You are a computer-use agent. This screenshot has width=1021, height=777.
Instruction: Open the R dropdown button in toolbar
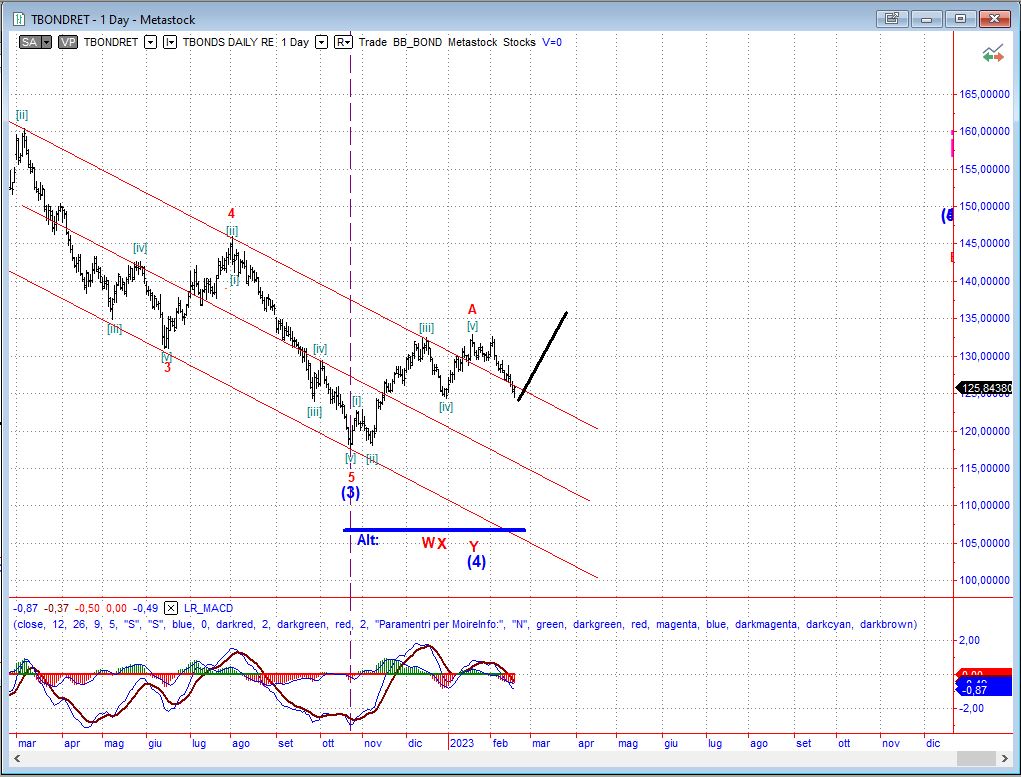coord(343,42)
